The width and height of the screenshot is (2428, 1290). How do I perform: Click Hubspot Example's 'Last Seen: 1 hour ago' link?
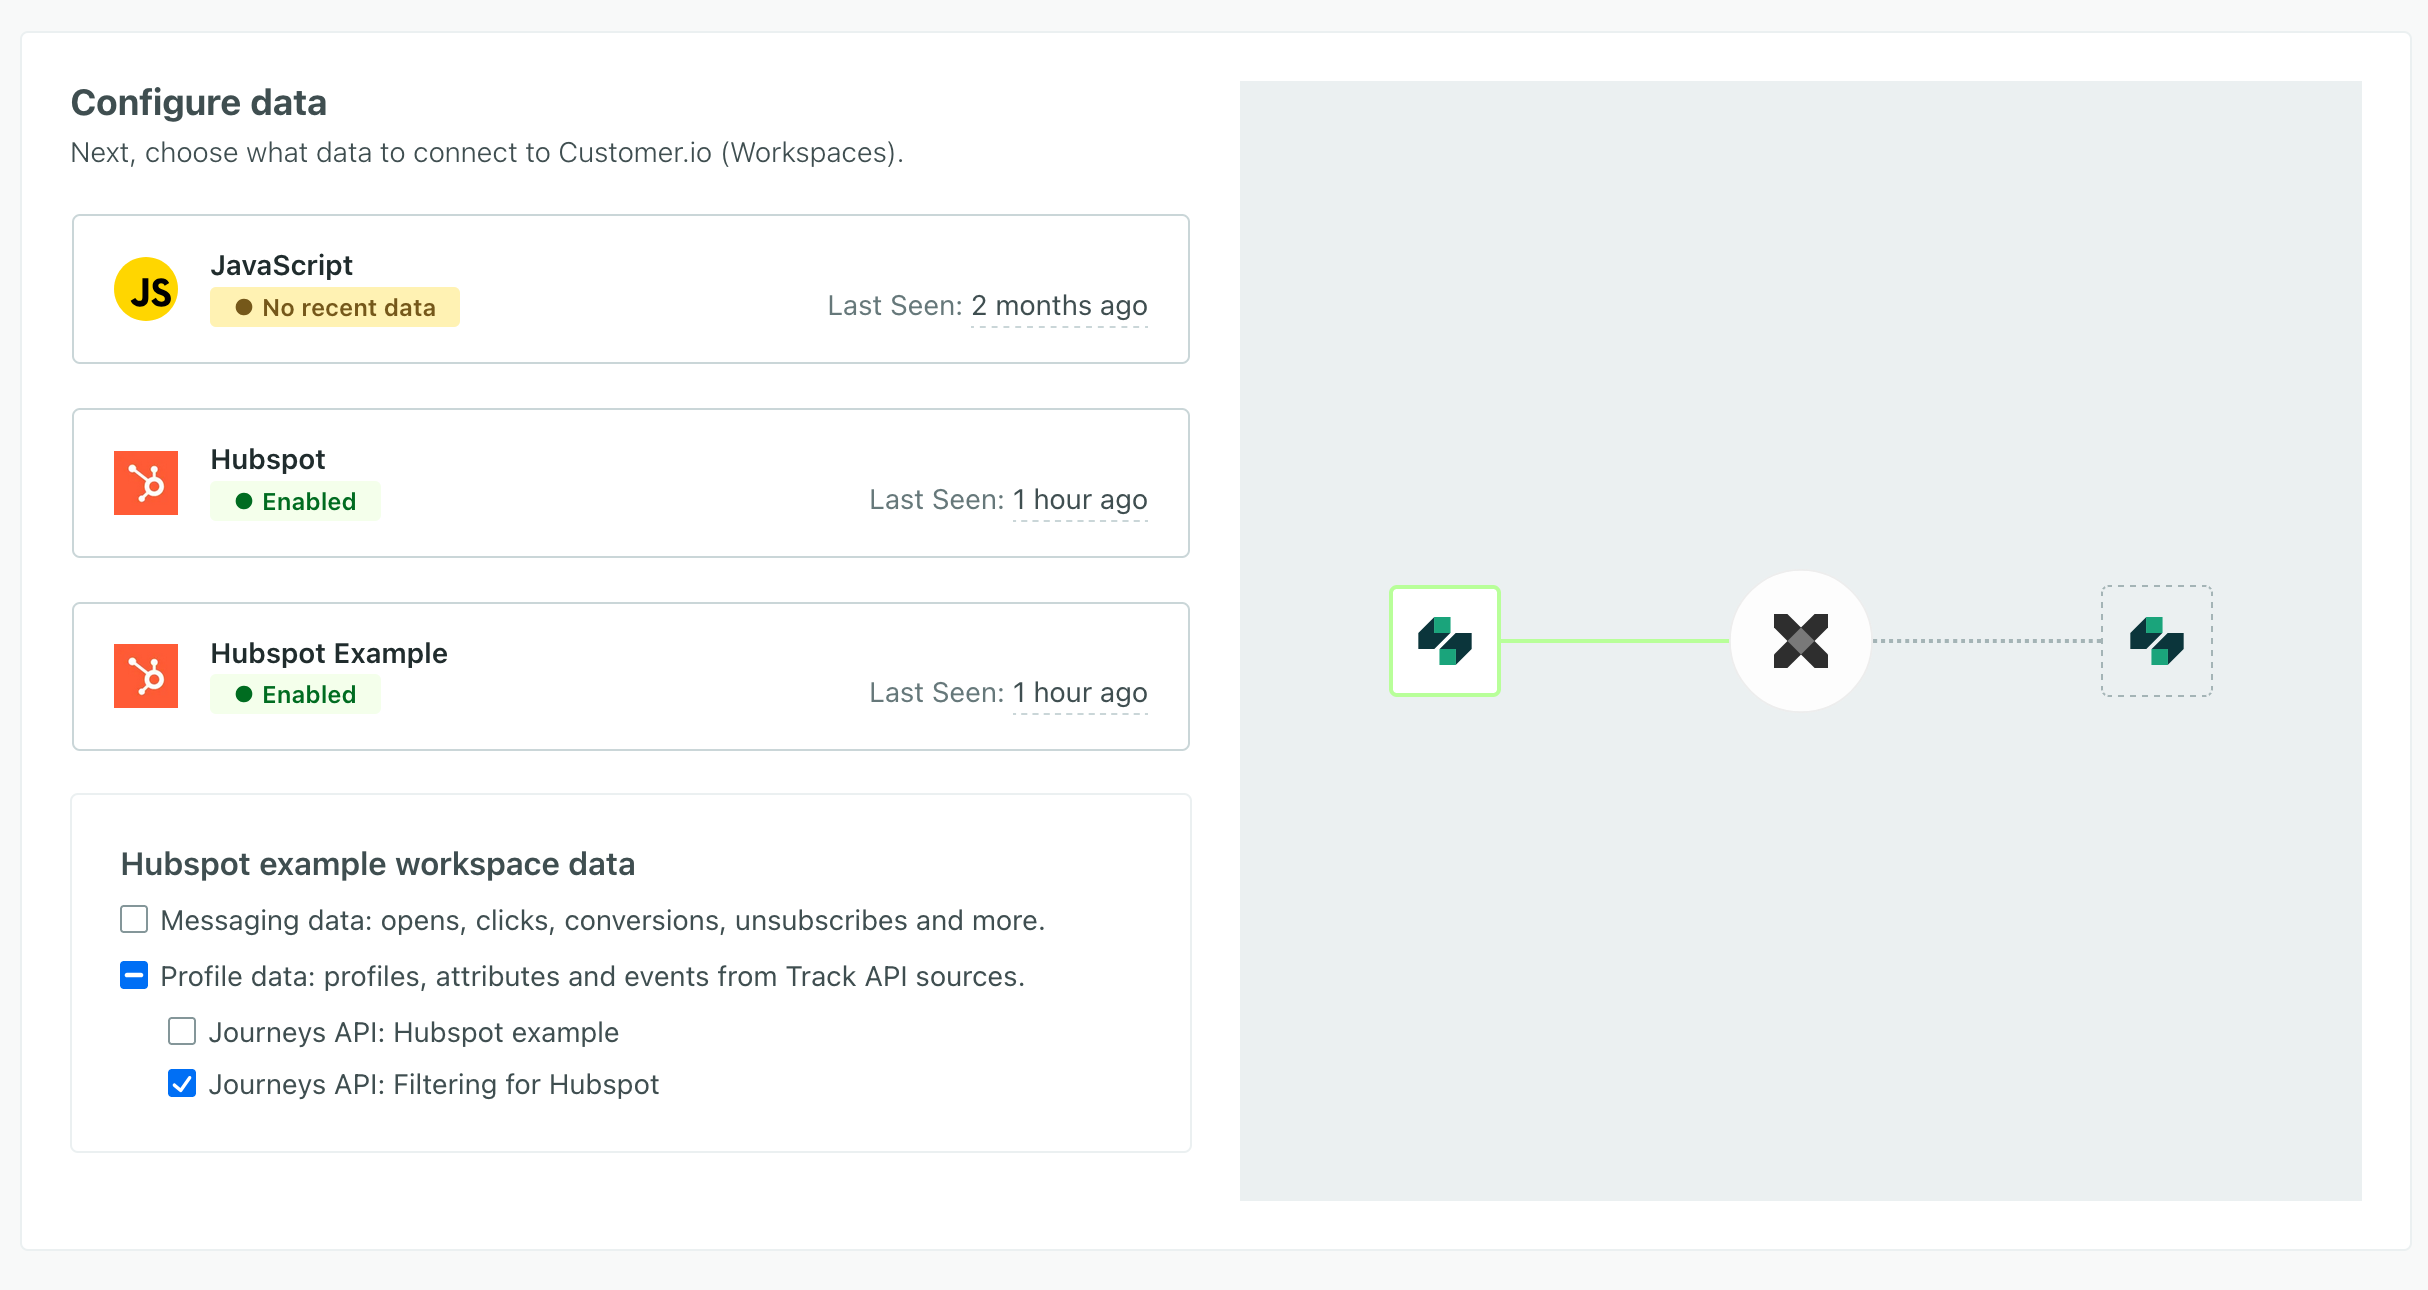(x=1079, y=692)
